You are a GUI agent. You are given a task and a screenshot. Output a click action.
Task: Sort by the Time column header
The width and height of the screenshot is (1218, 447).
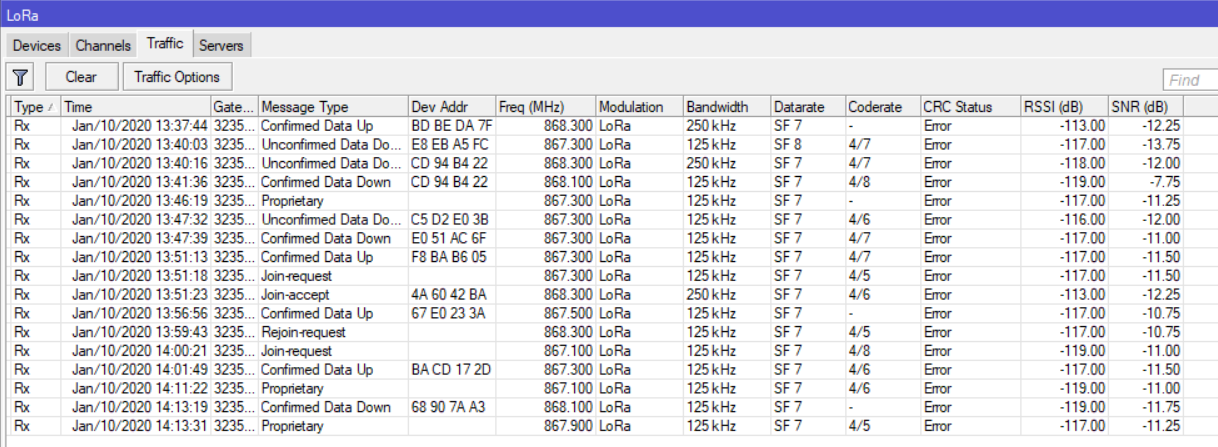click(134, 107)
